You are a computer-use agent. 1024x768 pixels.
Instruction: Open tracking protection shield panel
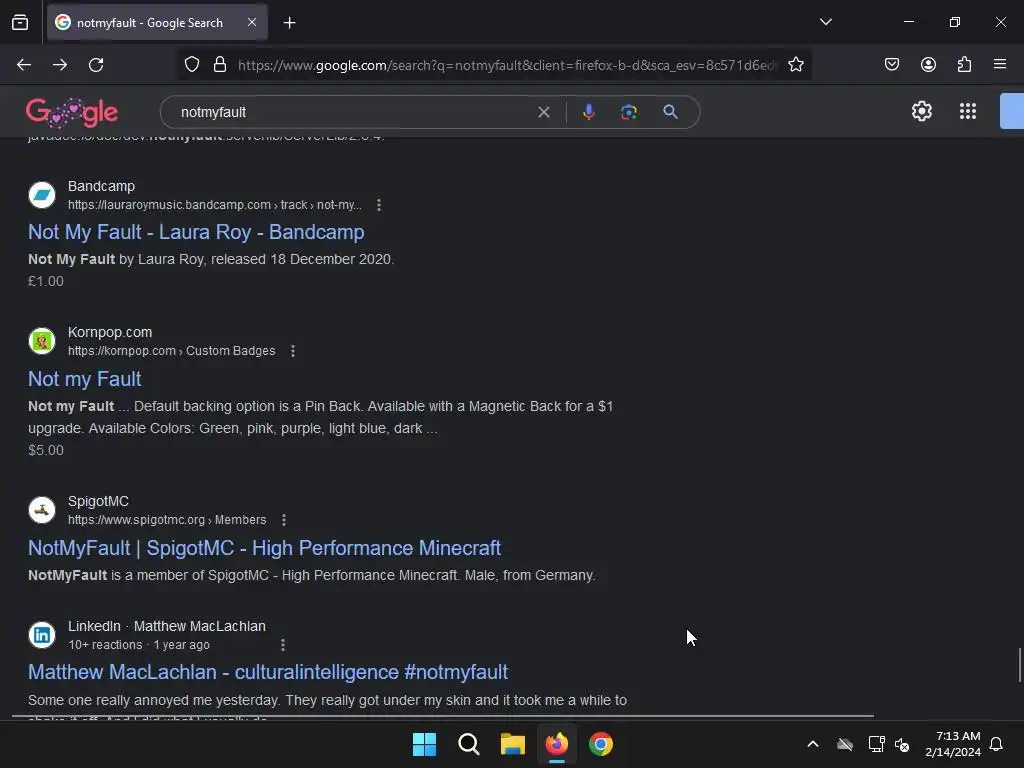(191, 65)
